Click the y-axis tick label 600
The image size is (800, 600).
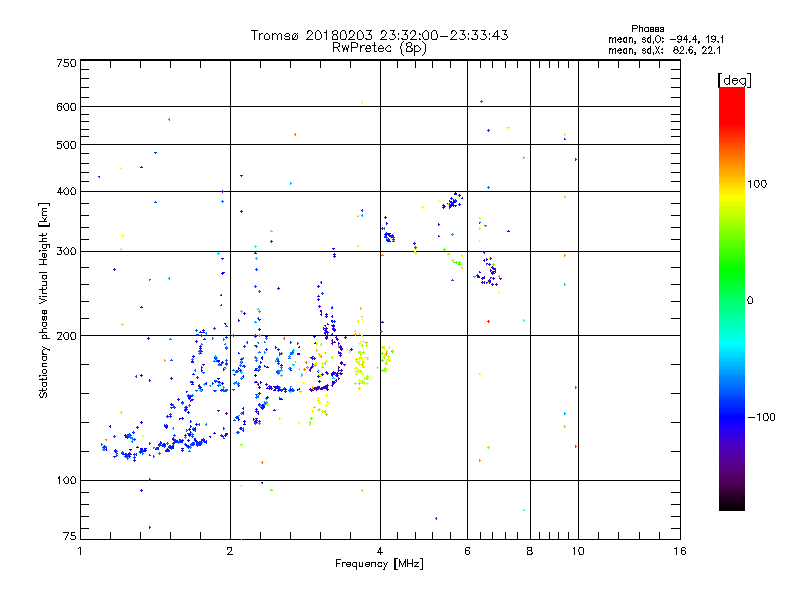(66, 107)
